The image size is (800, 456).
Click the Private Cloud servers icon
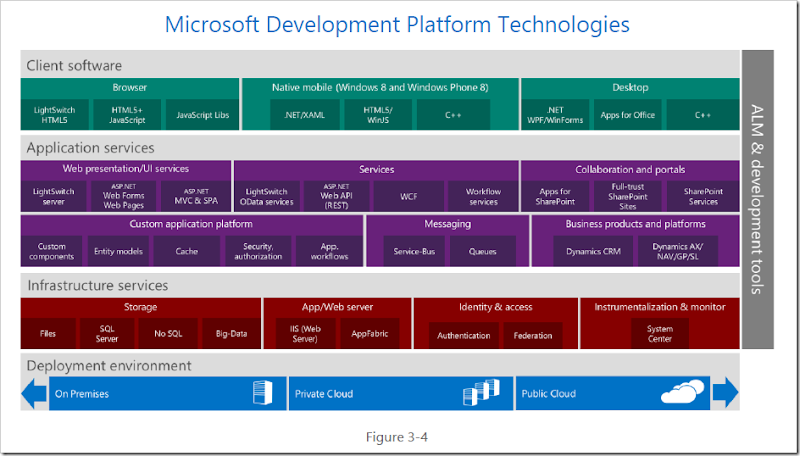(x=481, y=392)
